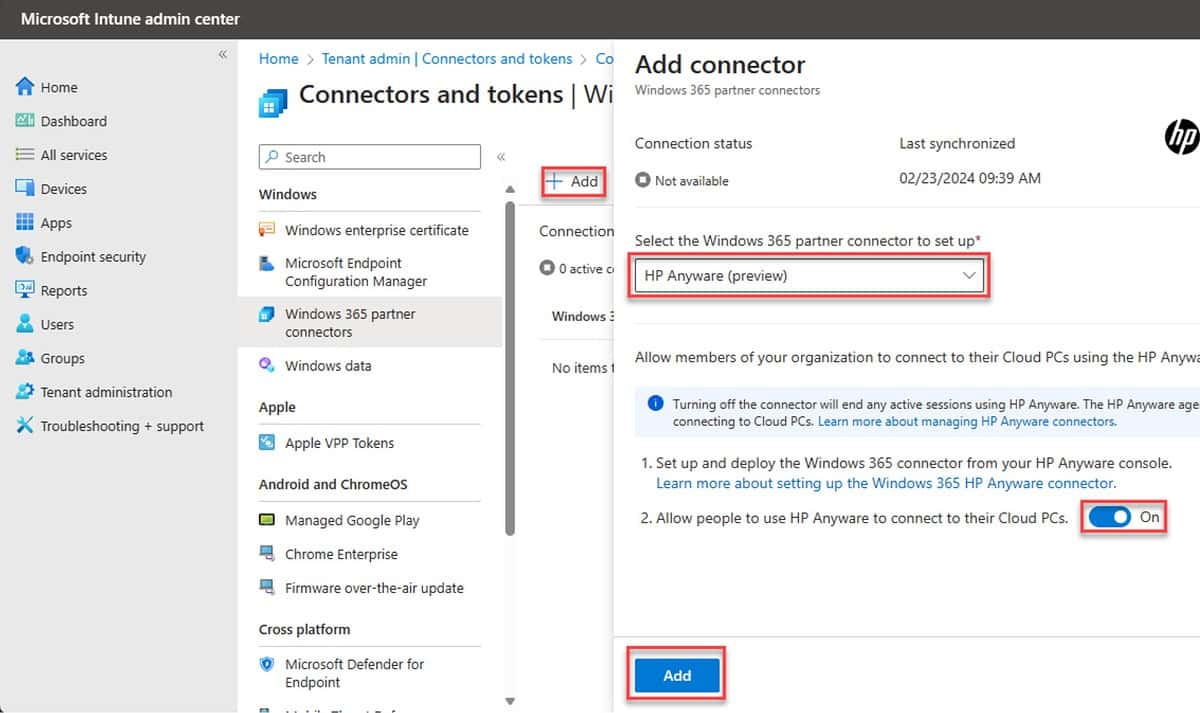
Task: Select the active connections radio indicator
Action: [547, 267]
